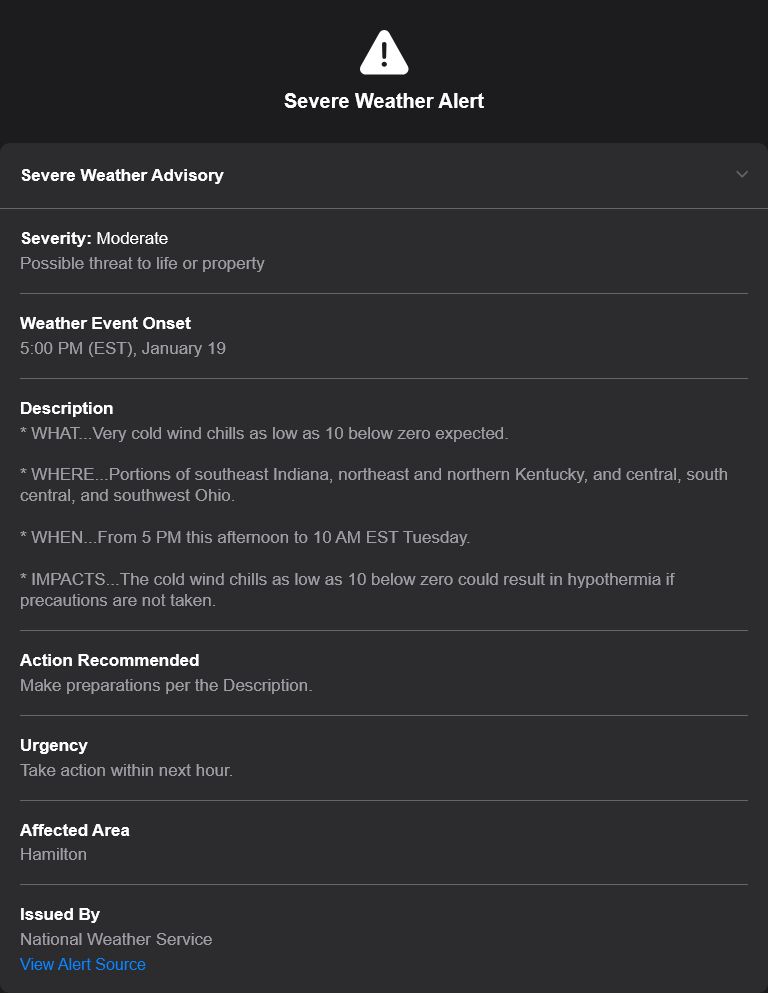Click the Affected Area heading

(x=74, y=830)
